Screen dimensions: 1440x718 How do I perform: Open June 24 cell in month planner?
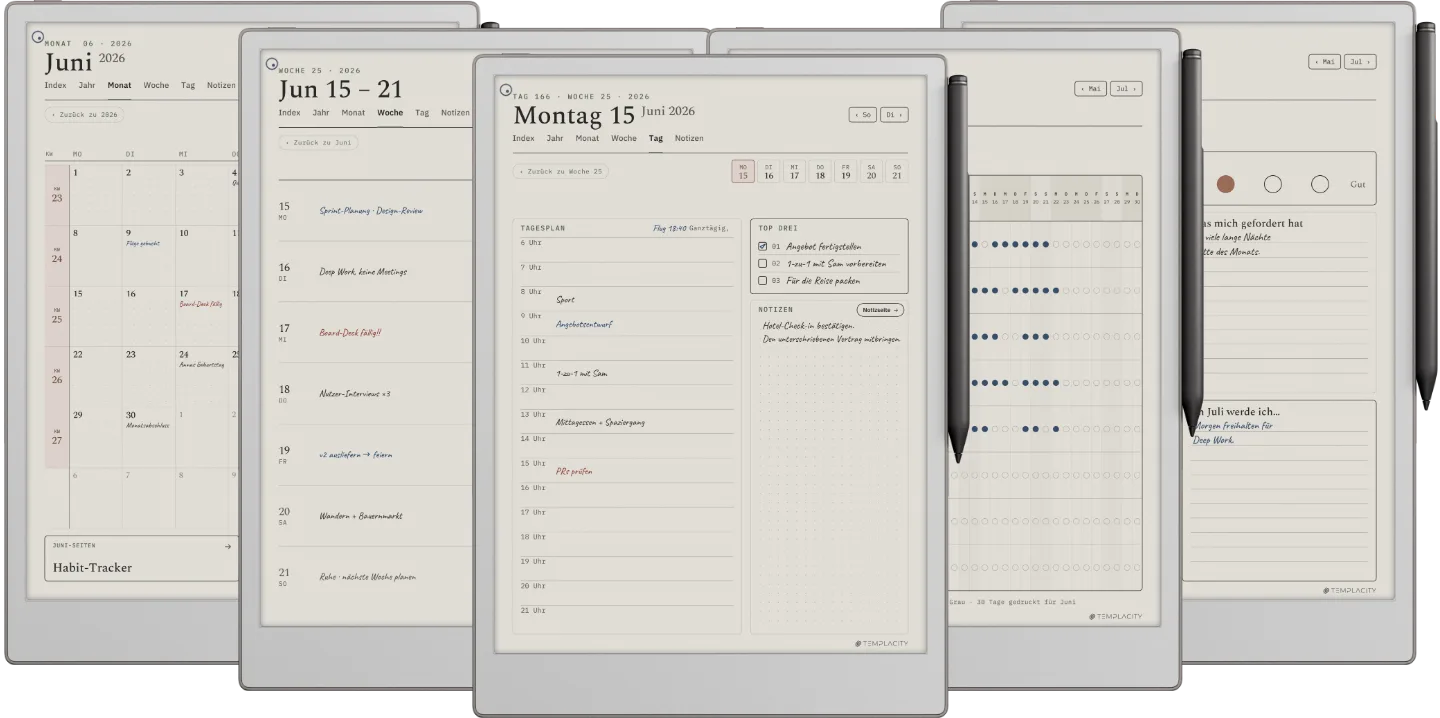click(x=203, y=376)
